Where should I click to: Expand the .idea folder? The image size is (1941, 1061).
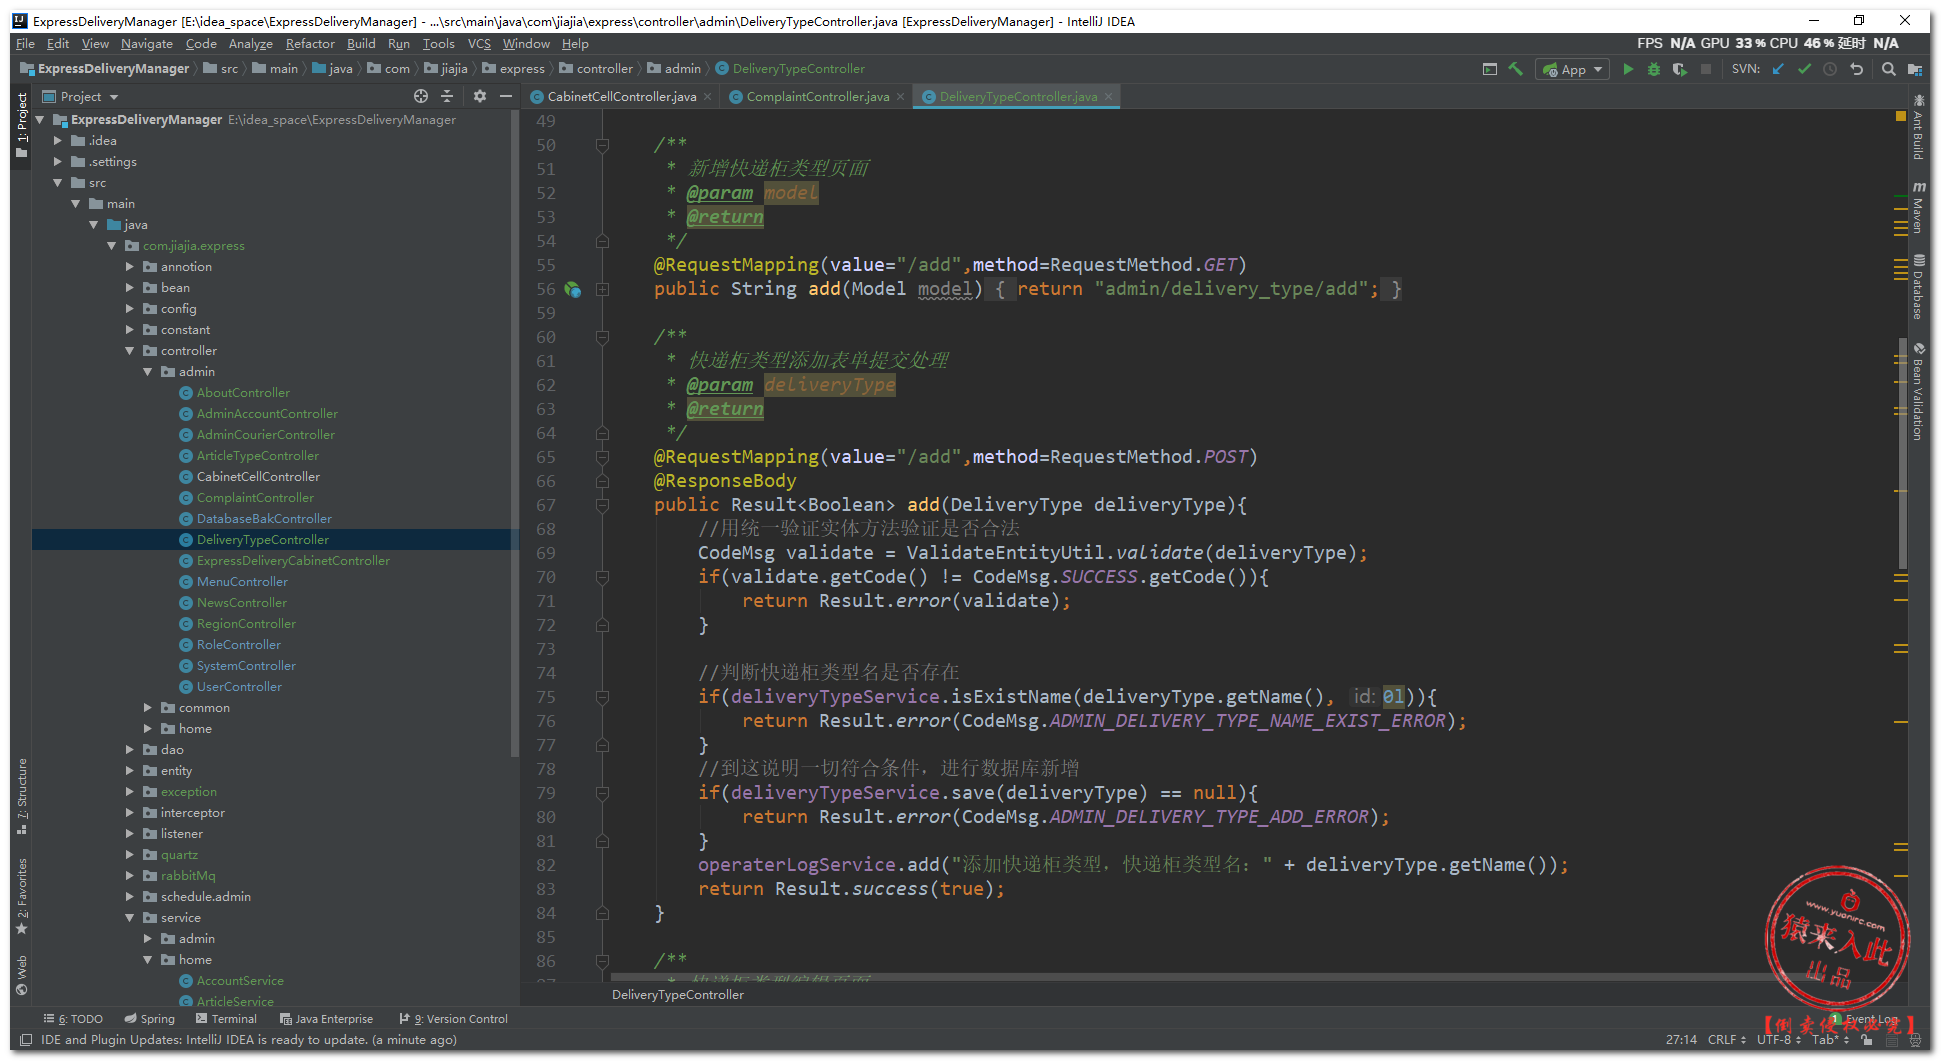58,141
